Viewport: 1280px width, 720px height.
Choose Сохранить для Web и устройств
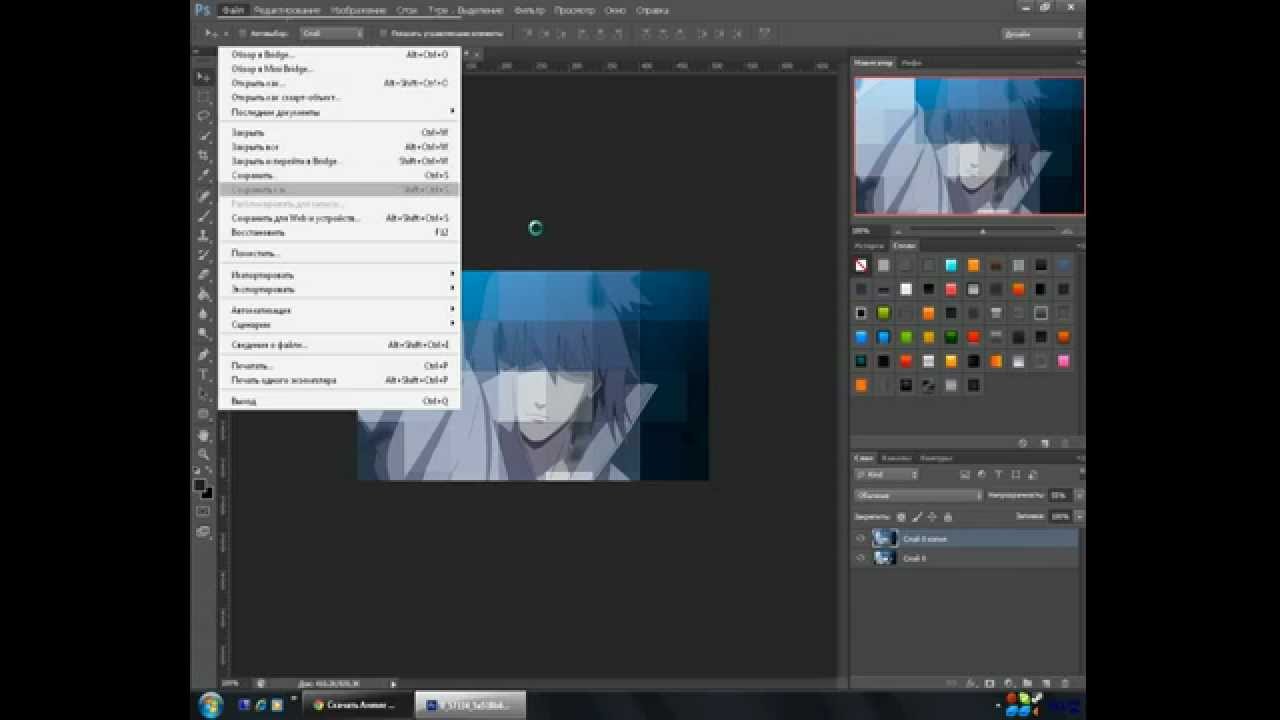(340, 218)
